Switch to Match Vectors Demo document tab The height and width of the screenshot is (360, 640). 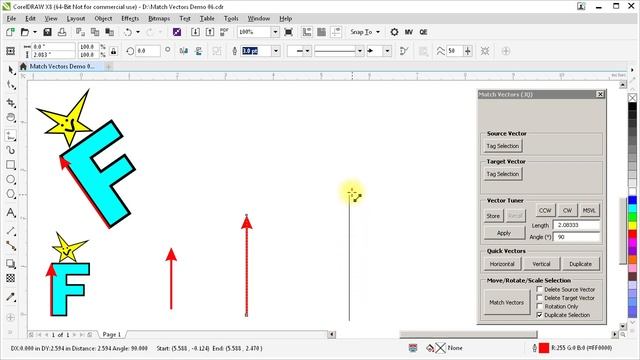click(61, 66)
